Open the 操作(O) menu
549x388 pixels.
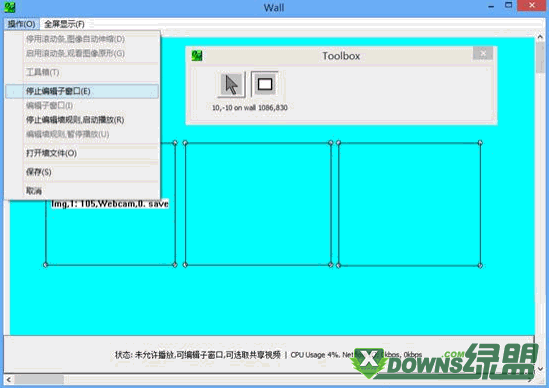point(22,24)
